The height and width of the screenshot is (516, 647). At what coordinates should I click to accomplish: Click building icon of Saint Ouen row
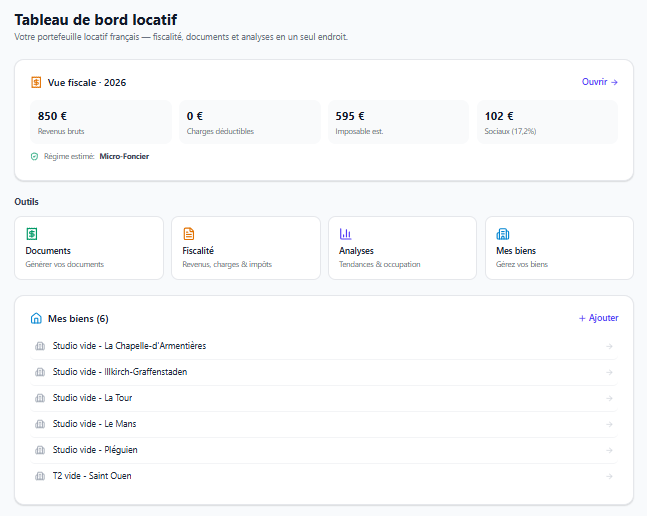40,476
